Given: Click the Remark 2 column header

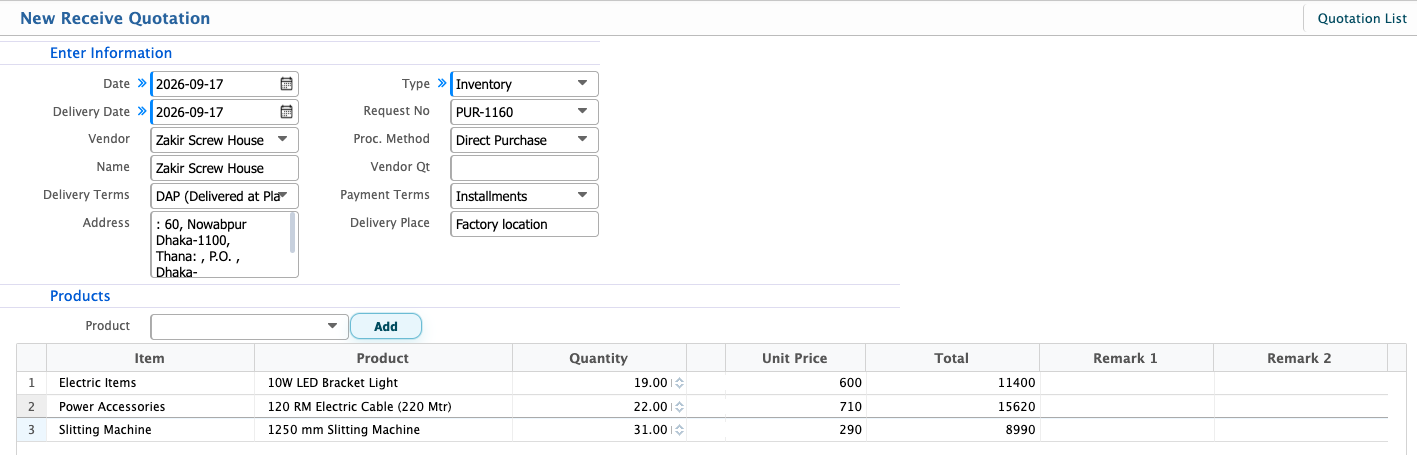Looking at the screenshot, I should coord(1300,358).
